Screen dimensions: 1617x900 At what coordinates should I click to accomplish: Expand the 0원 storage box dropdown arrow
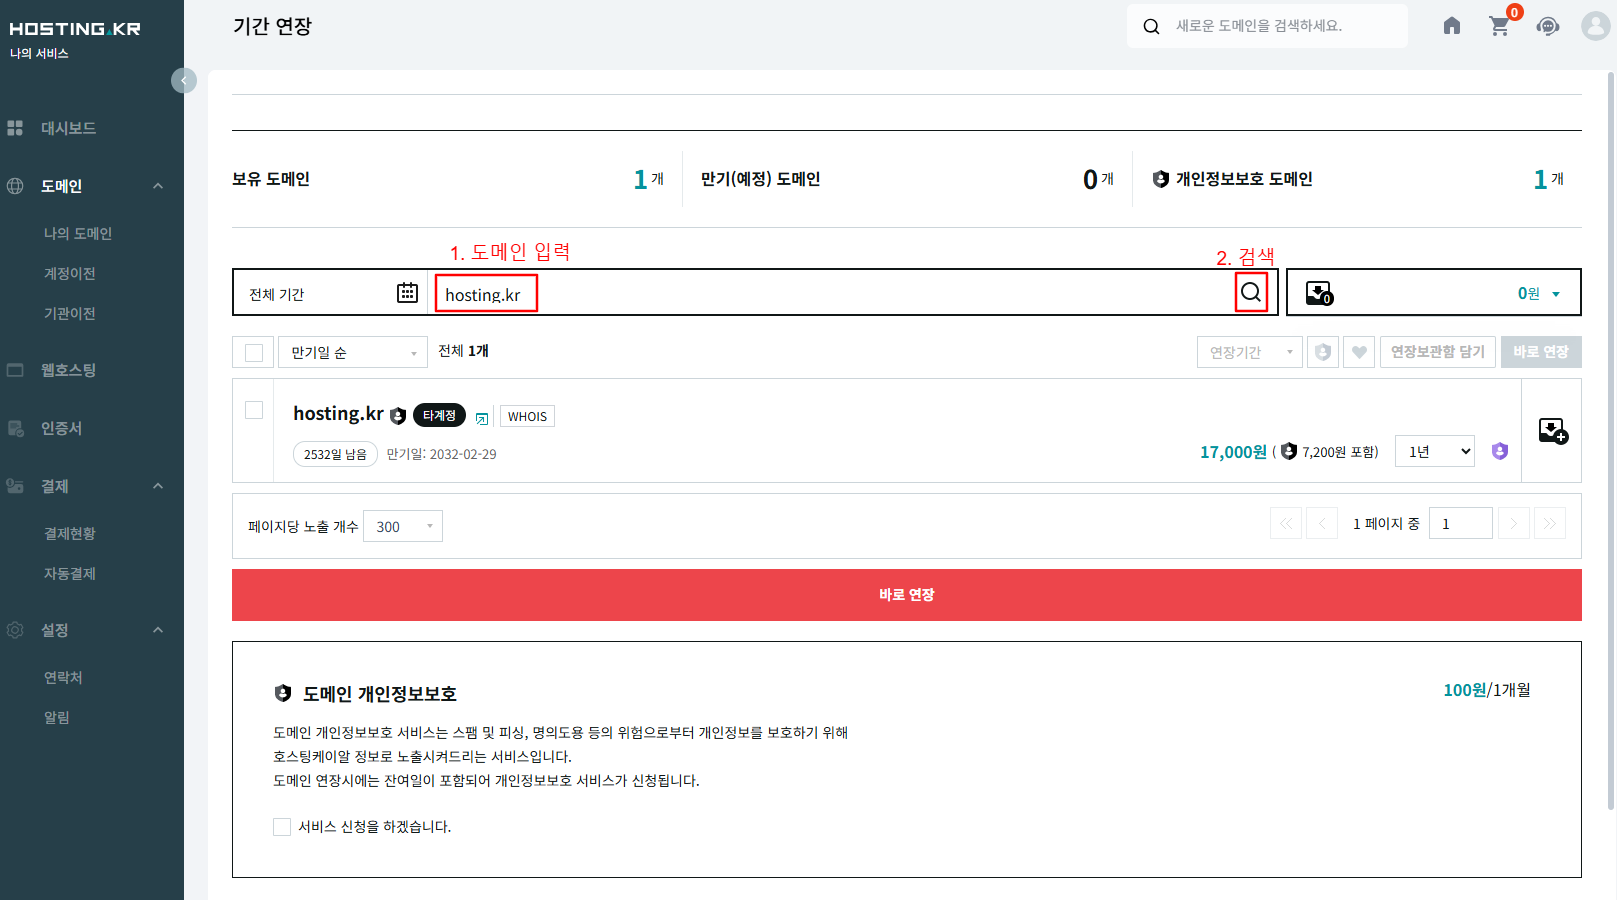coord(1556,294)
